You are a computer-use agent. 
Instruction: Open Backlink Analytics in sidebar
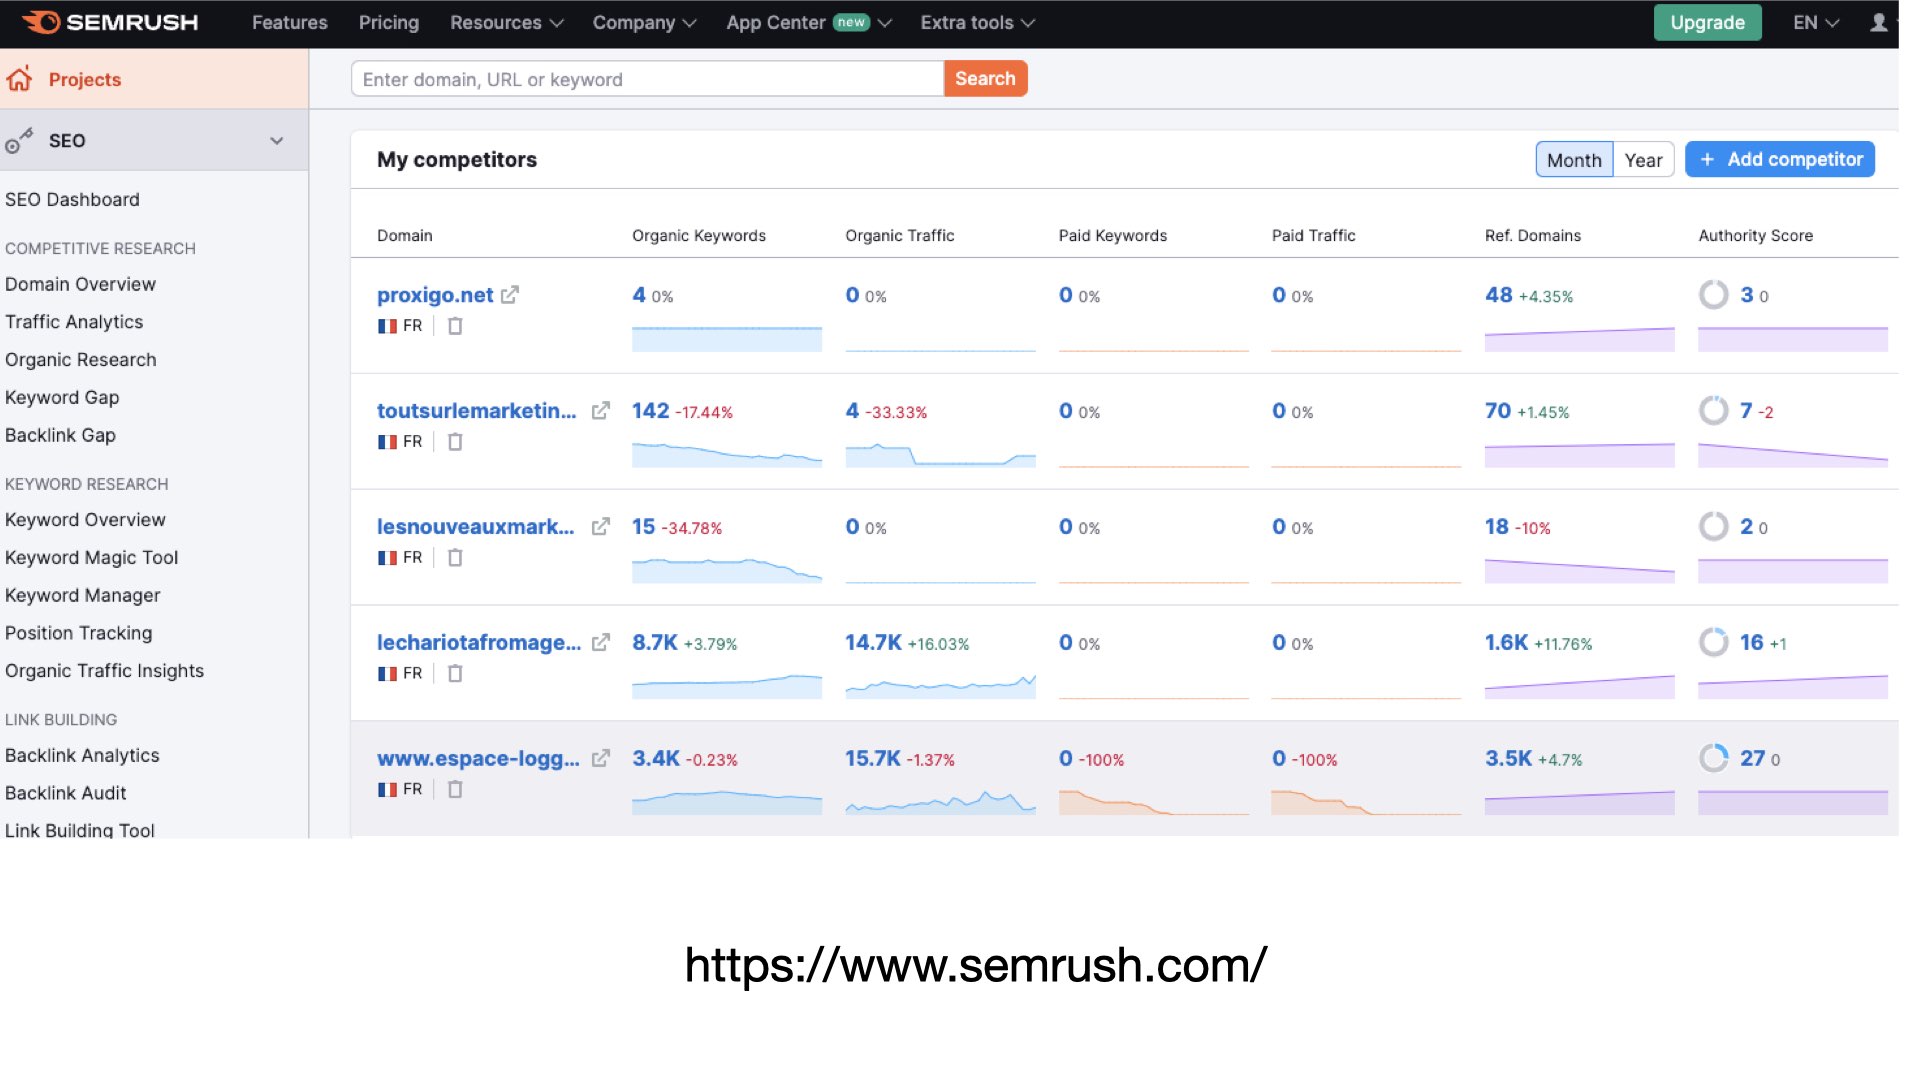pyautogui.click(x=82, y=756)
